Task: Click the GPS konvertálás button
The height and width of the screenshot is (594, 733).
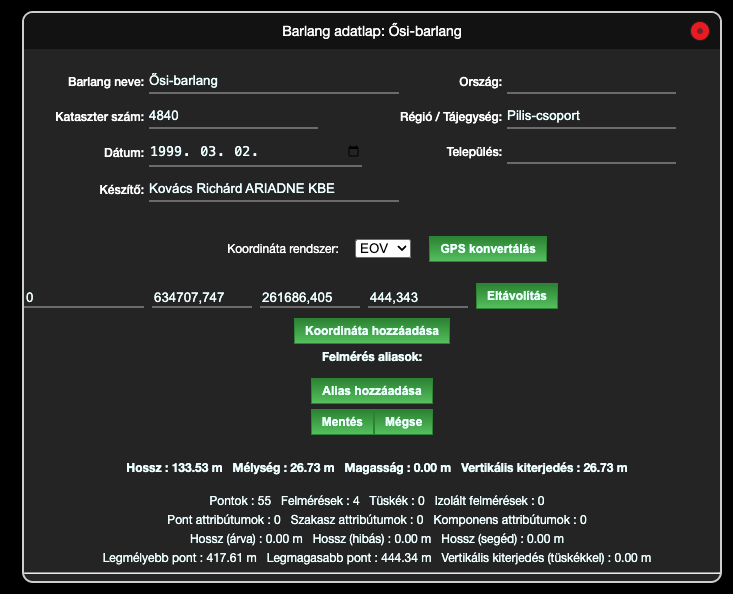Action: coord(487,248)
